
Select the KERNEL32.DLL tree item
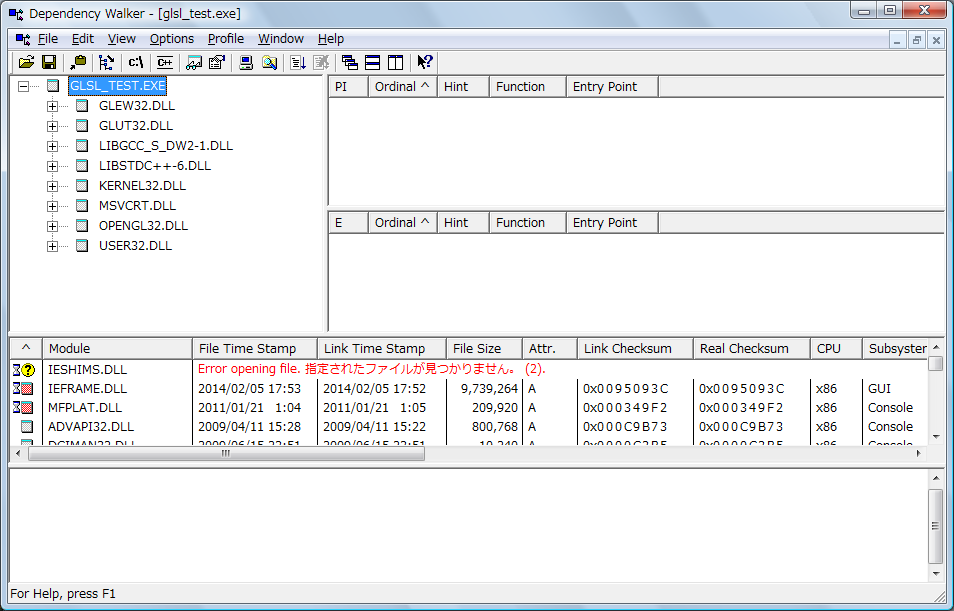click(142, 186)
